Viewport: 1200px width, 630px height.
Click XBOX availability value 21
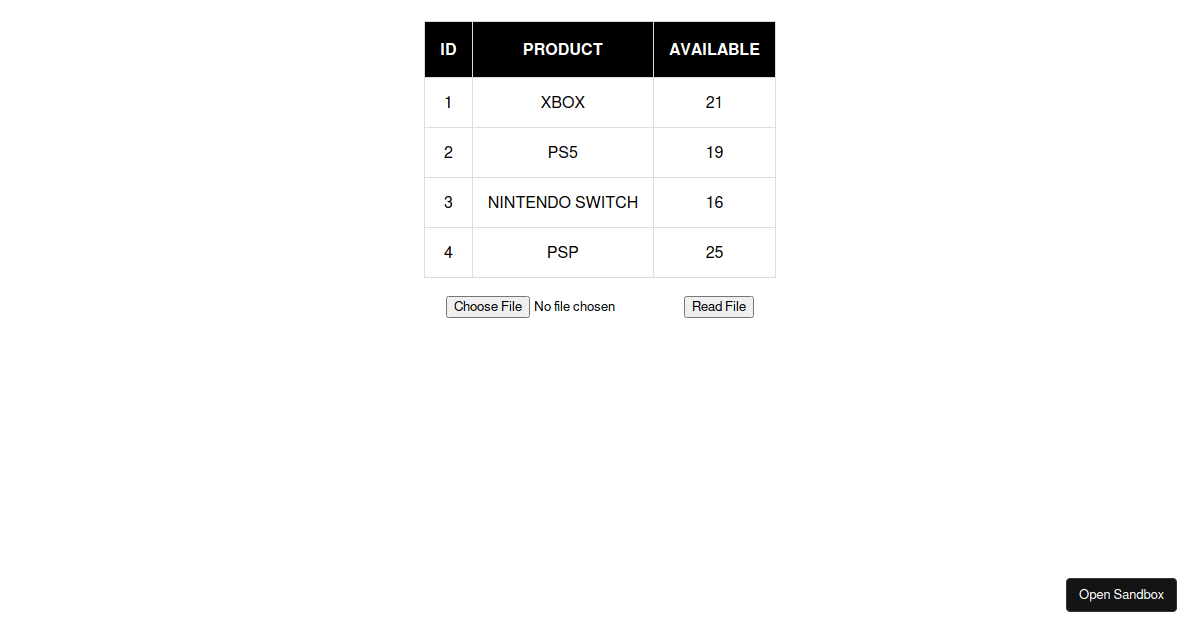point(714,102)
